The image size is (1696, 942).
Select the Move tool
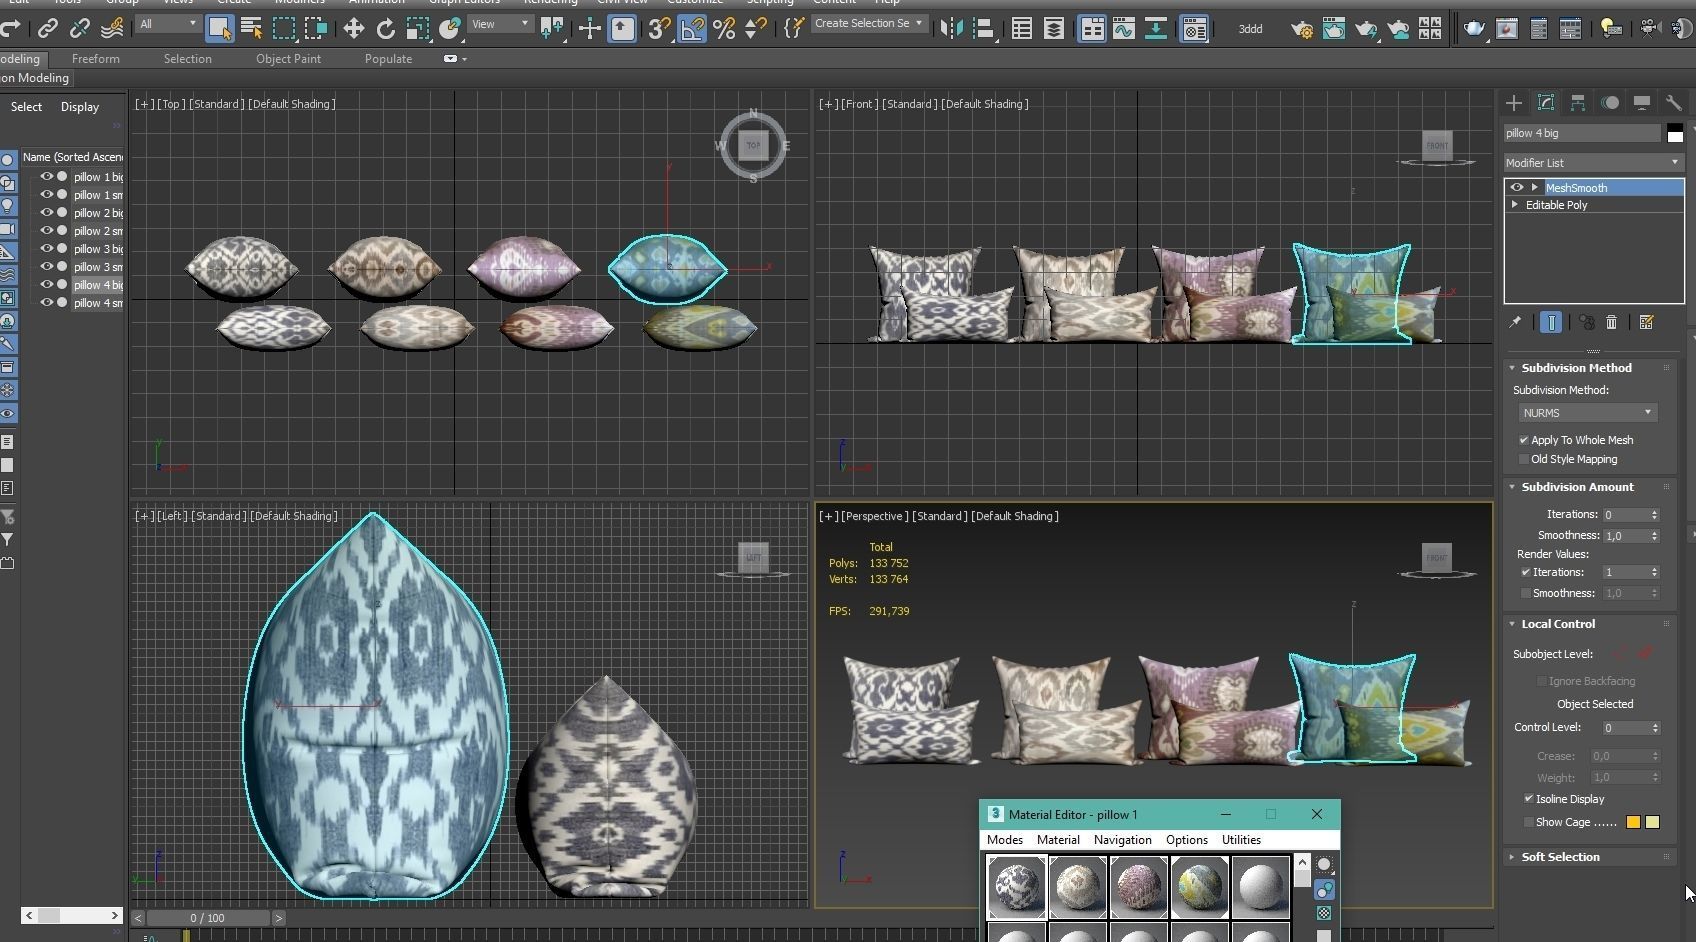click(353, 28)
